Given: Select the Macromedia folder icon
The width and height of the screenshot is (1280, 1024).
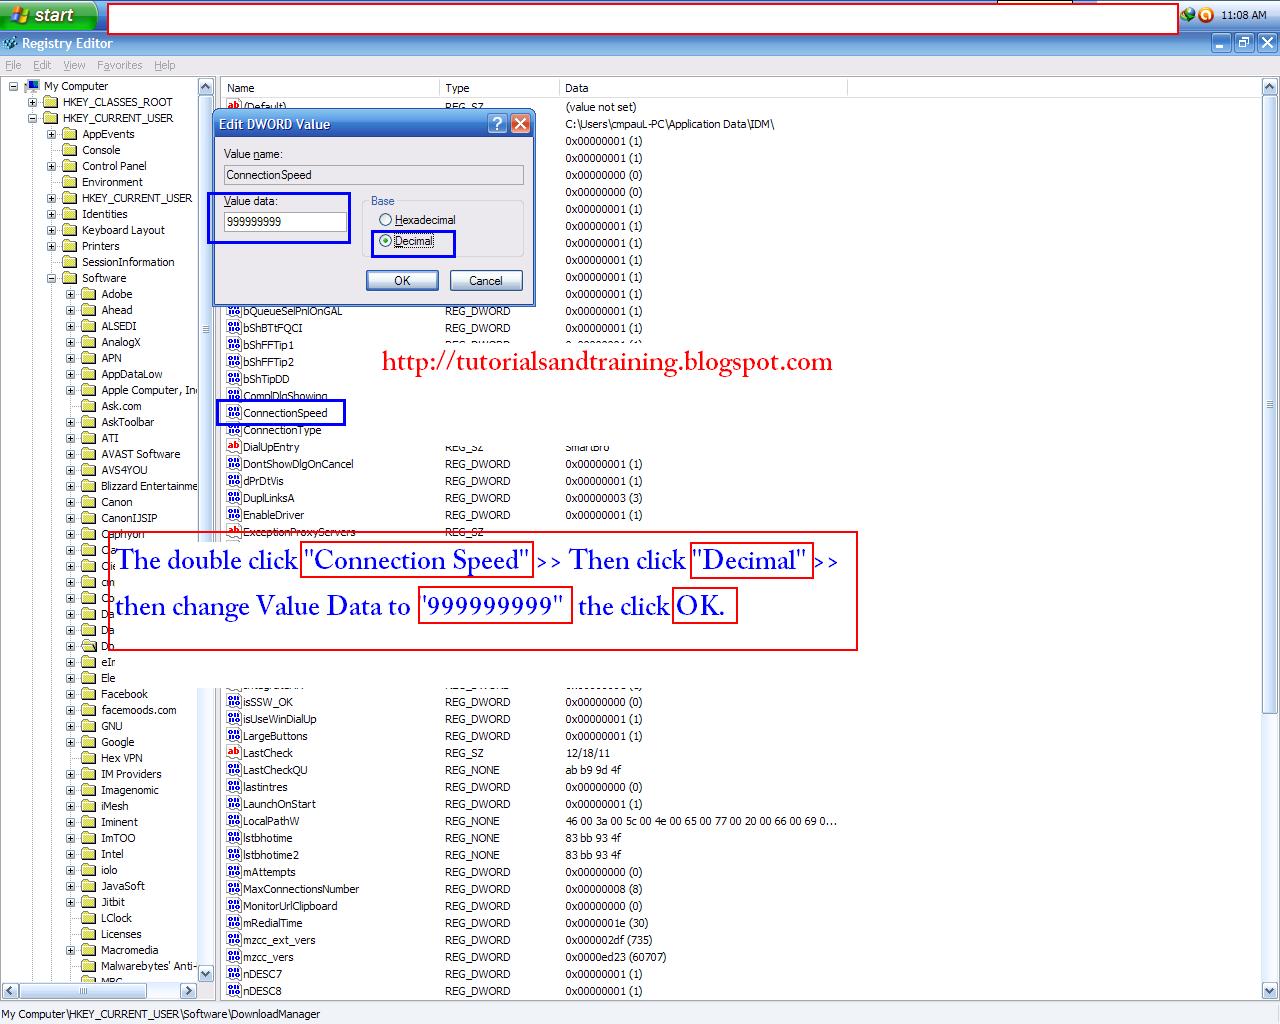Looking at the screenshot, I should pyautogui.click(x=88, y=950).
